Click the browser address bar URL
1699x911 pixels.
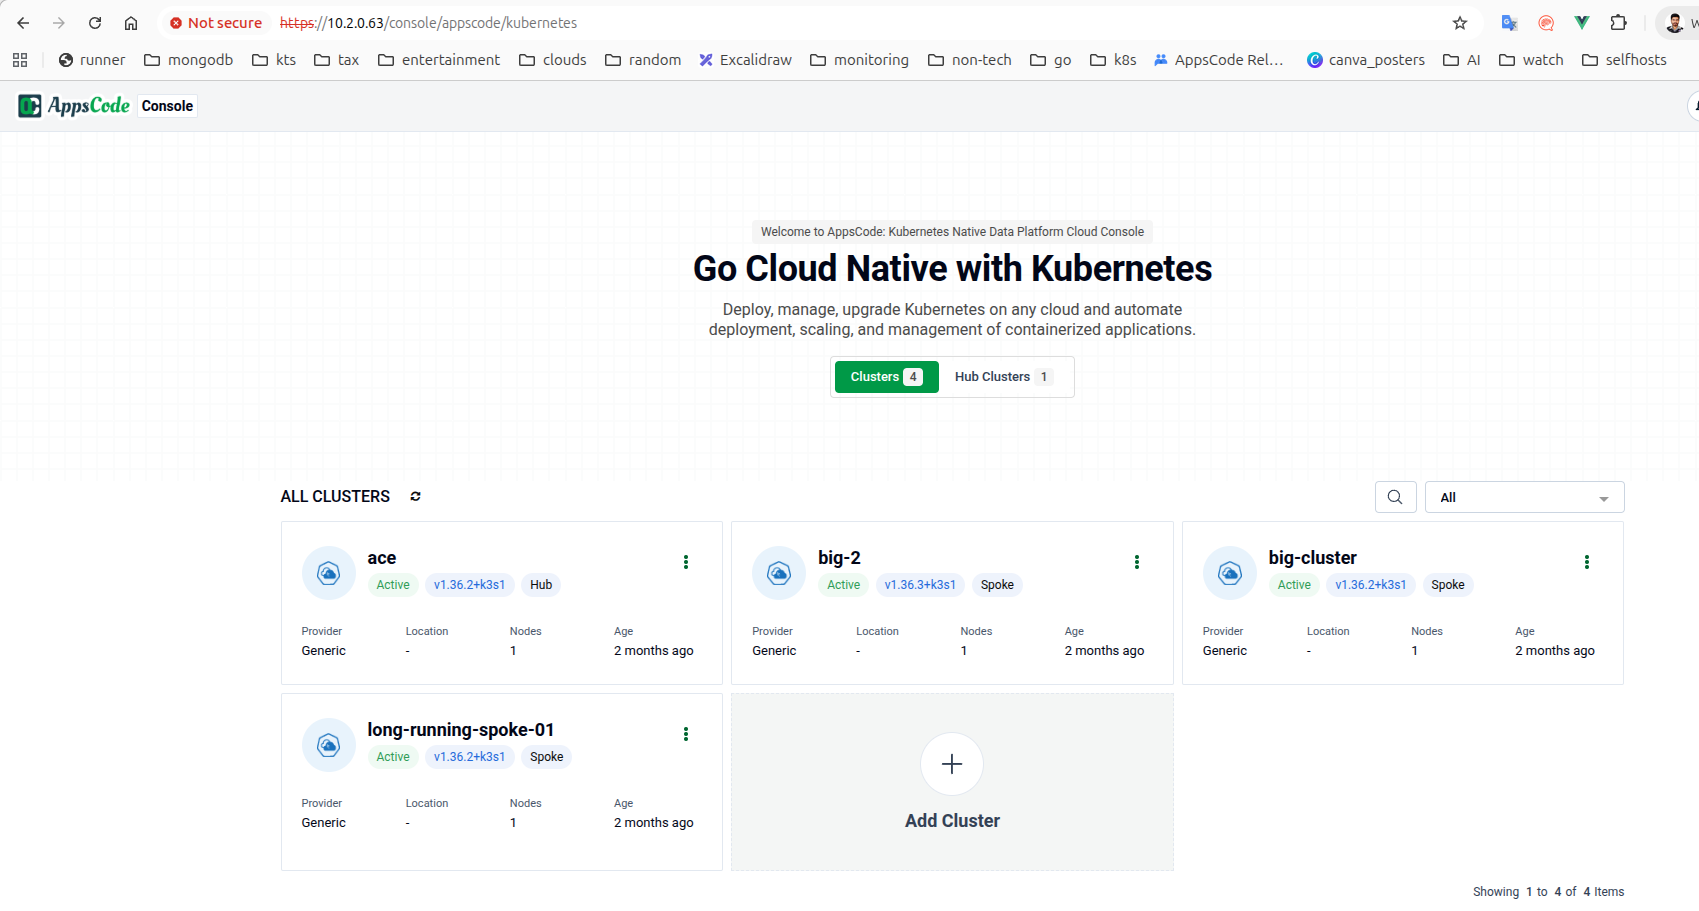click(x=428, y=23)
